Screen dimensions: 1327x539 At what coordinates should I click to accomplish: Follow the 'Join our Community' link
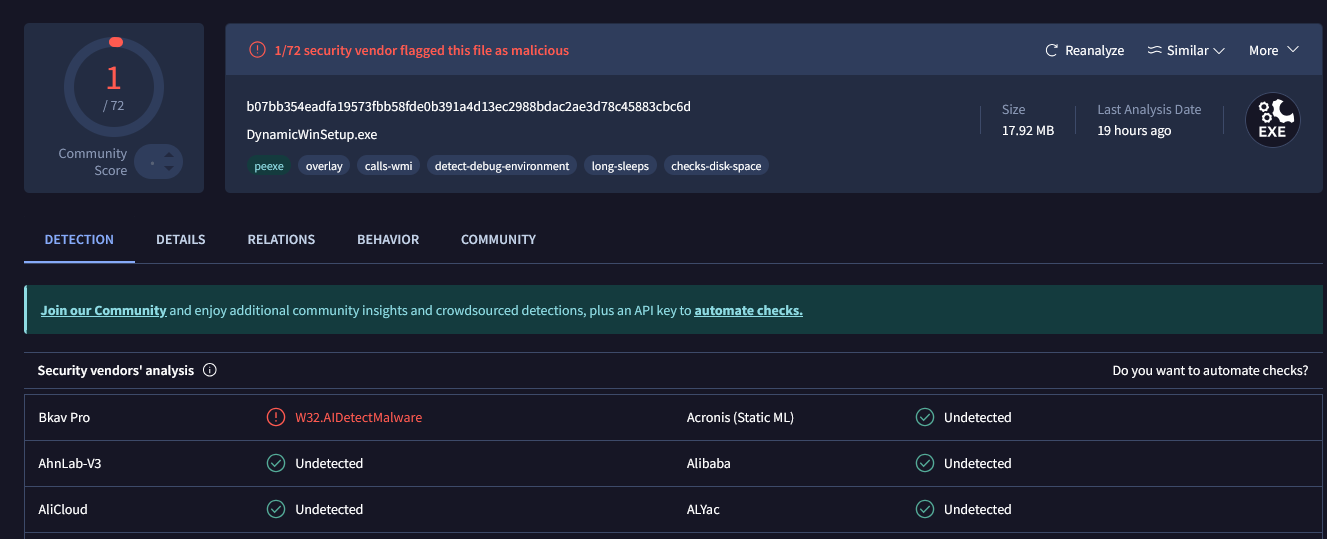point(103,310)
